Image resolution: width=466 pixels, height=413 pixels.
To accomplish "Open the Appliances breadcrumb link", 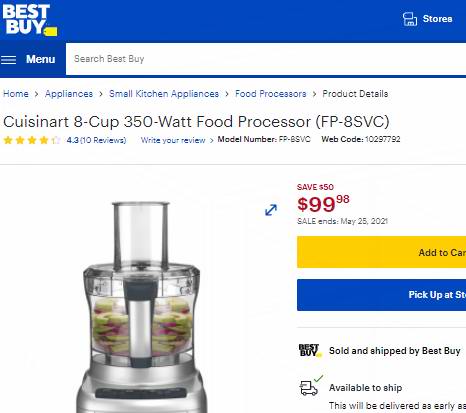I will click(69, 94).
